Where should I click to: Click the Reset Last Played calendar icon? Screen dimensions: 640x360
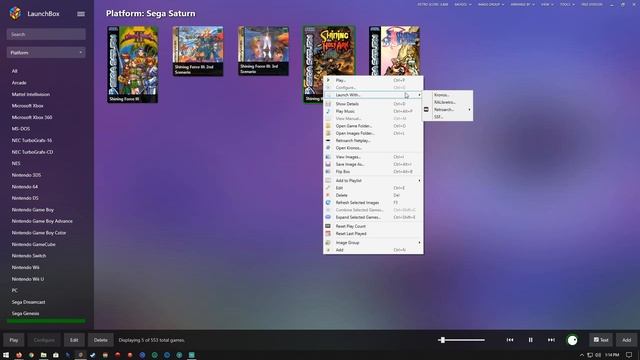[x=328, y=233]
